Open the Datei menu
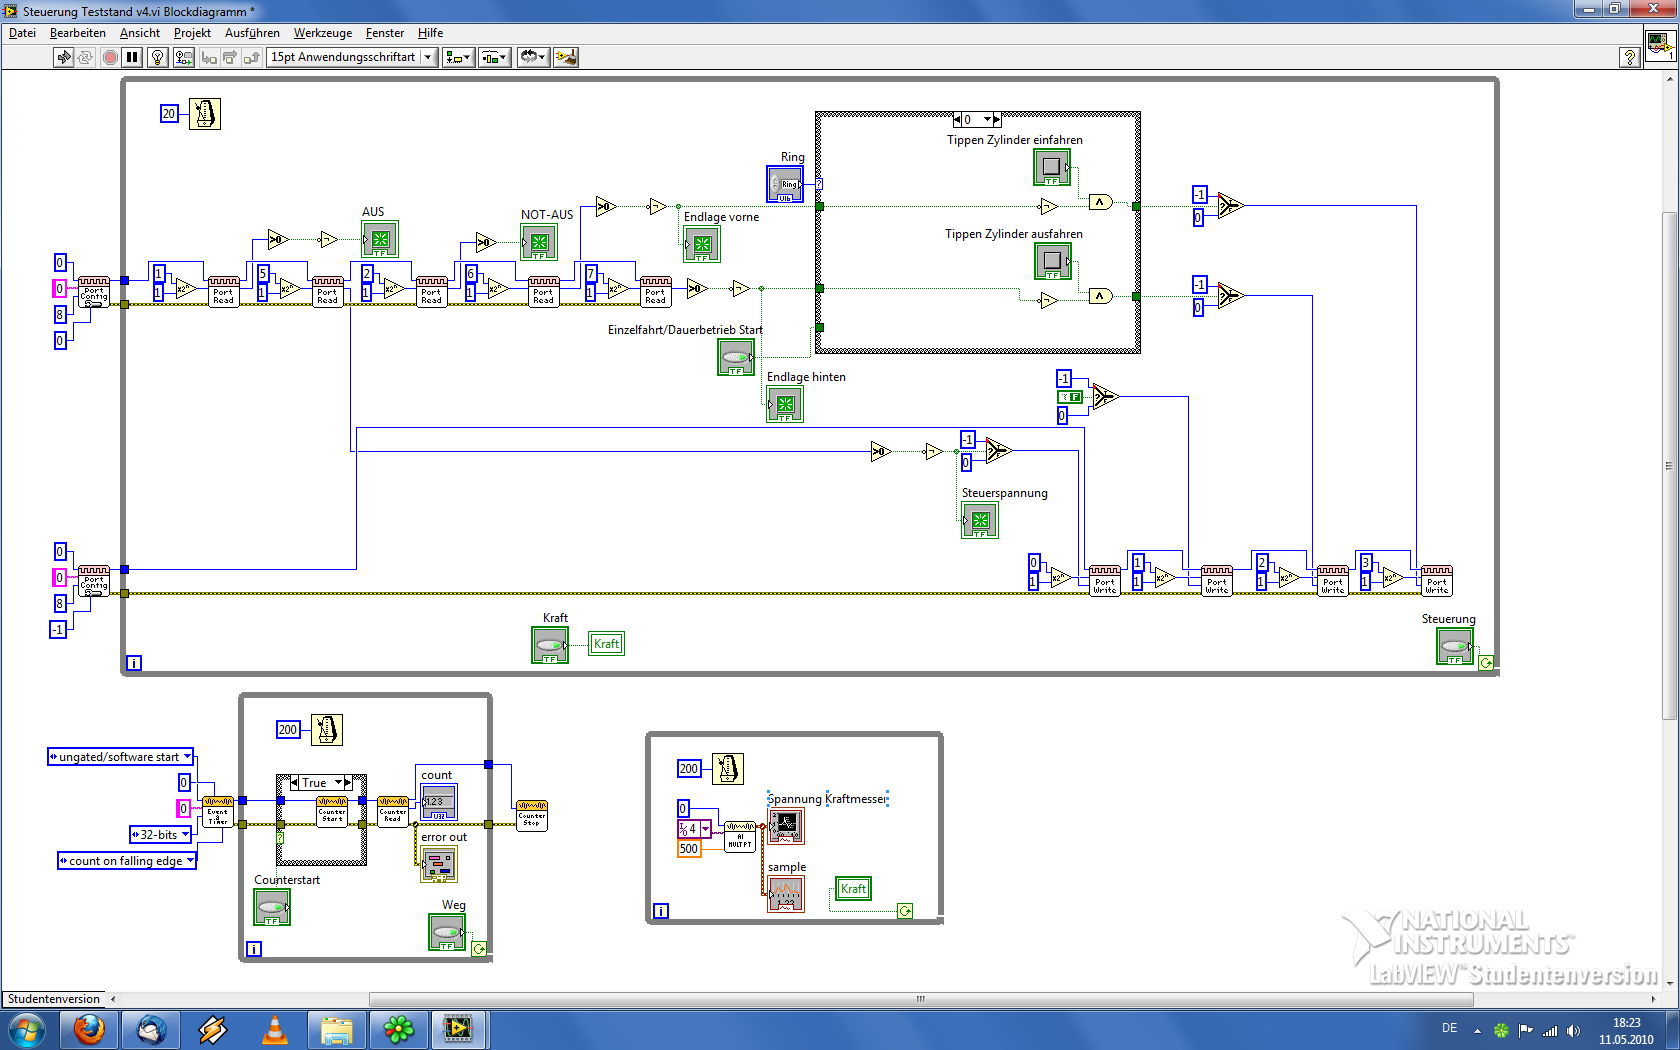The image size is (1680, 1050). 22,33
